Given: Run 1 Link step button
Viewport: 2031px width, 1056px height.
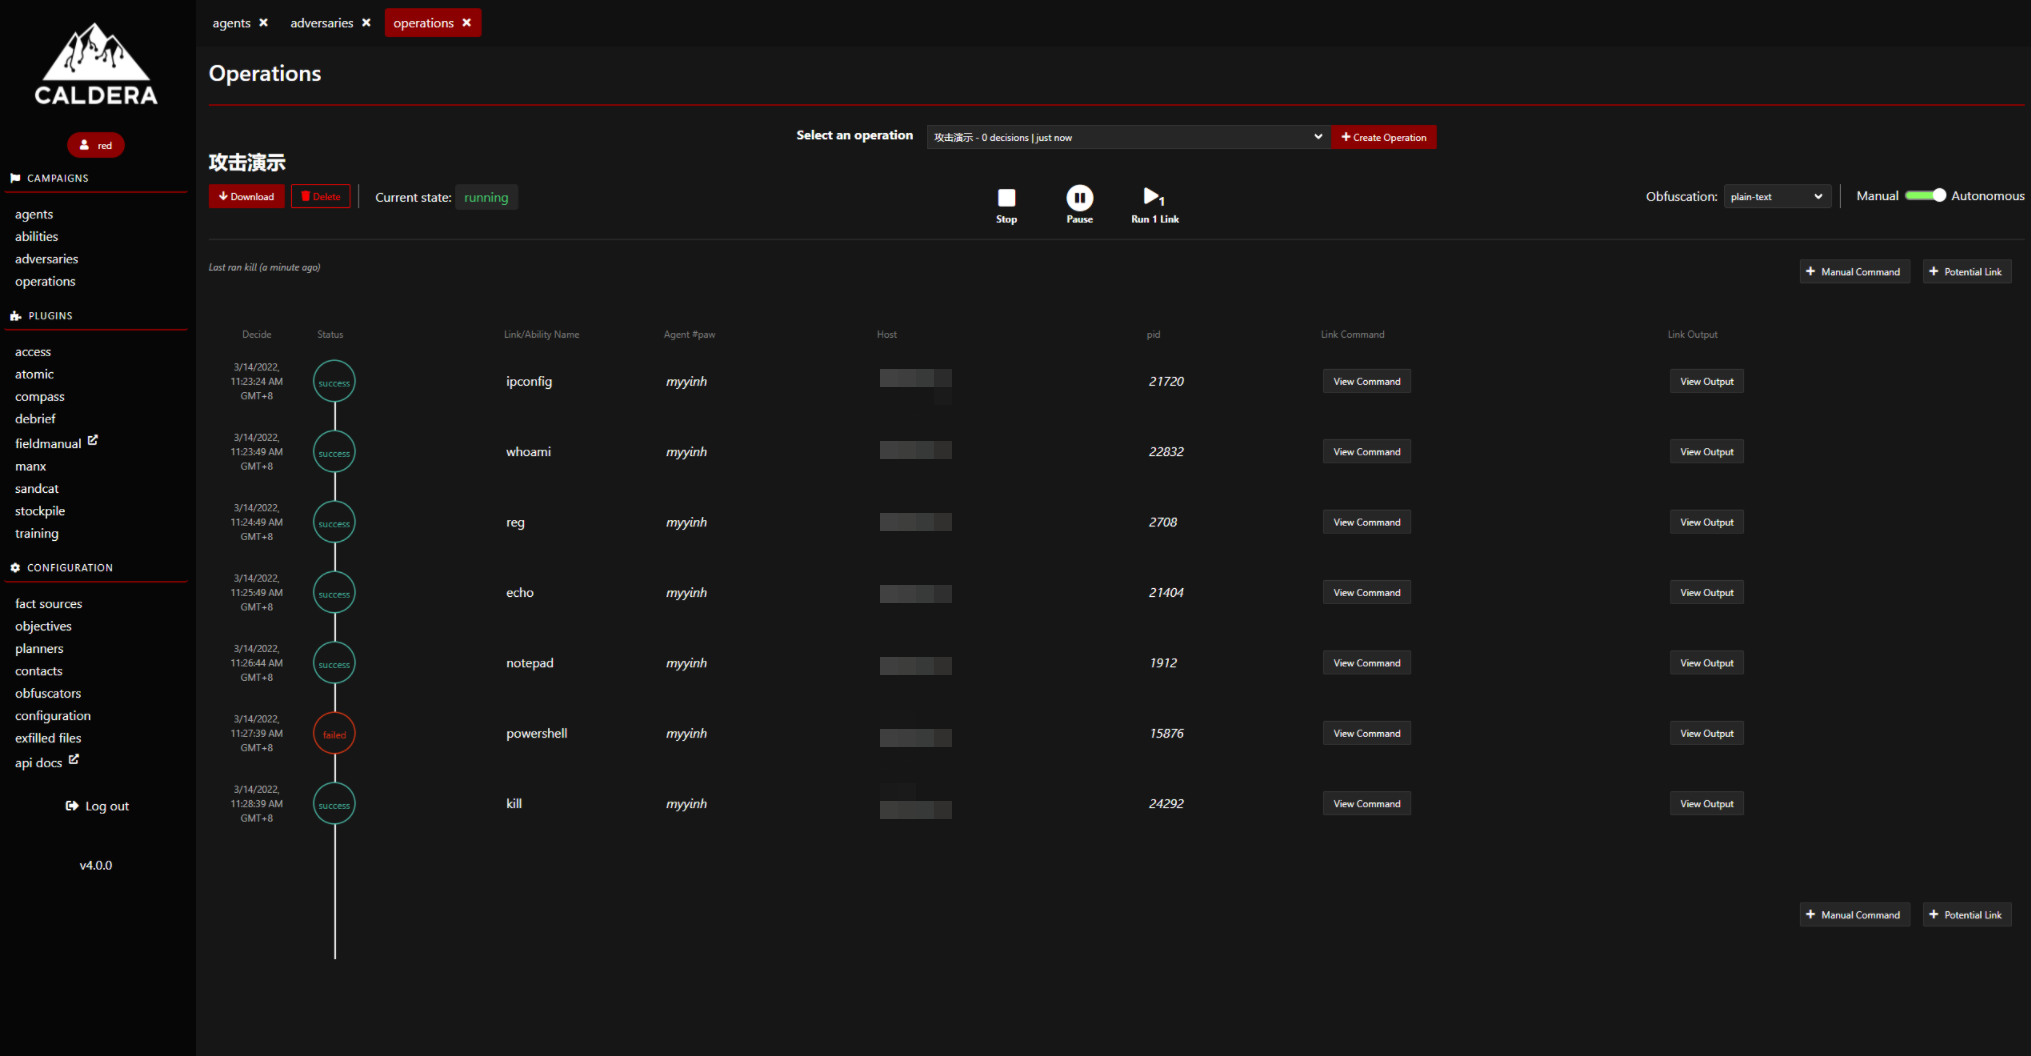Looking at the screenshot, I should pyautogui.click(x=1154, y=205).
